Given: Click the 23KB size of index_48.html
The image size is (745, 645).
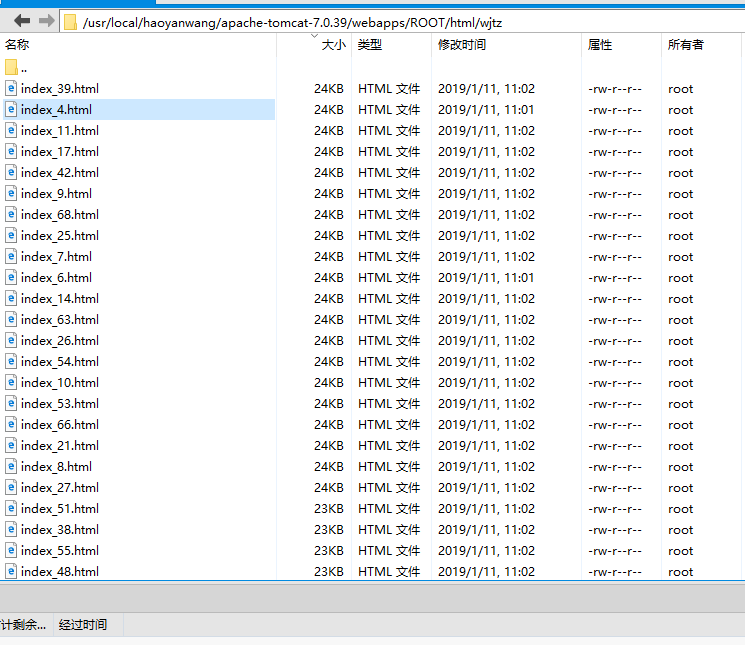Looking at the screenshot, I should pos(329,572).
